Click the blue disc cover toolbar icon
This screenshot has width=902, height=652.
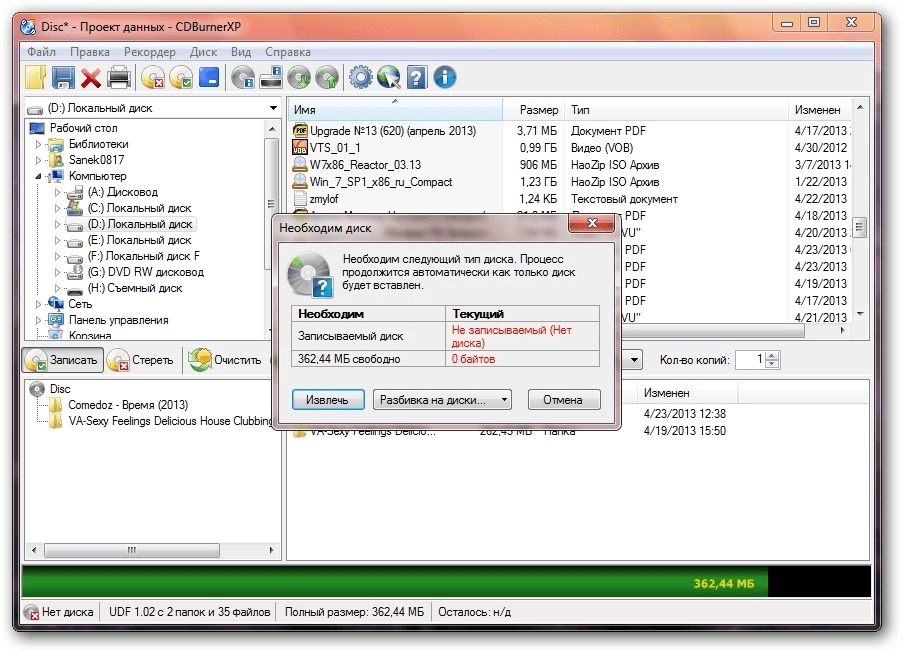[209, 78]
